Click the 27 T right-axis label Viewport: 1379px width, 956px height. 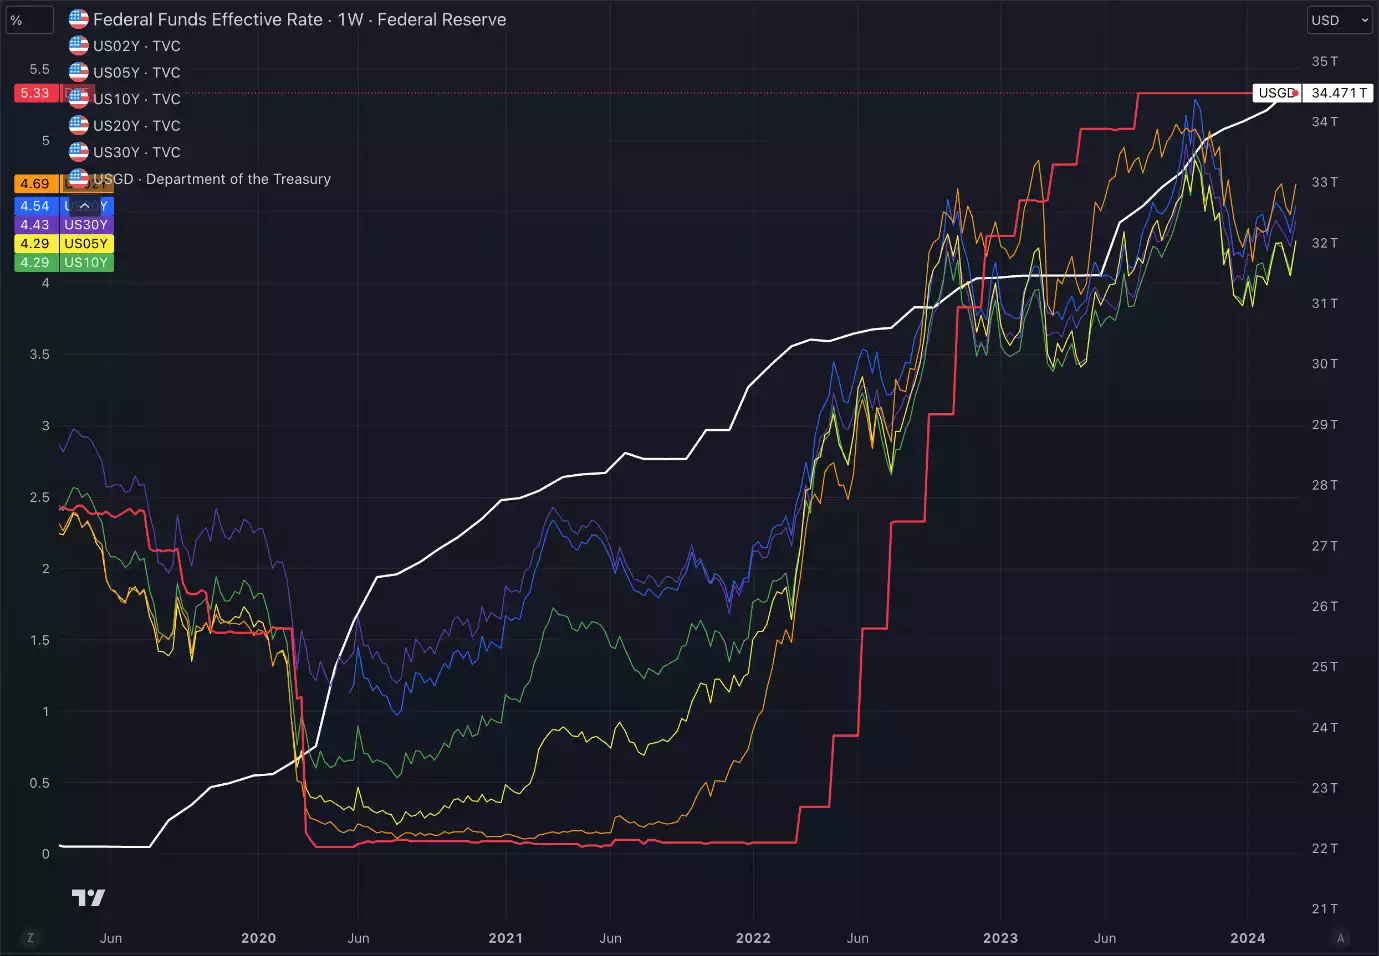[1325, 546]
